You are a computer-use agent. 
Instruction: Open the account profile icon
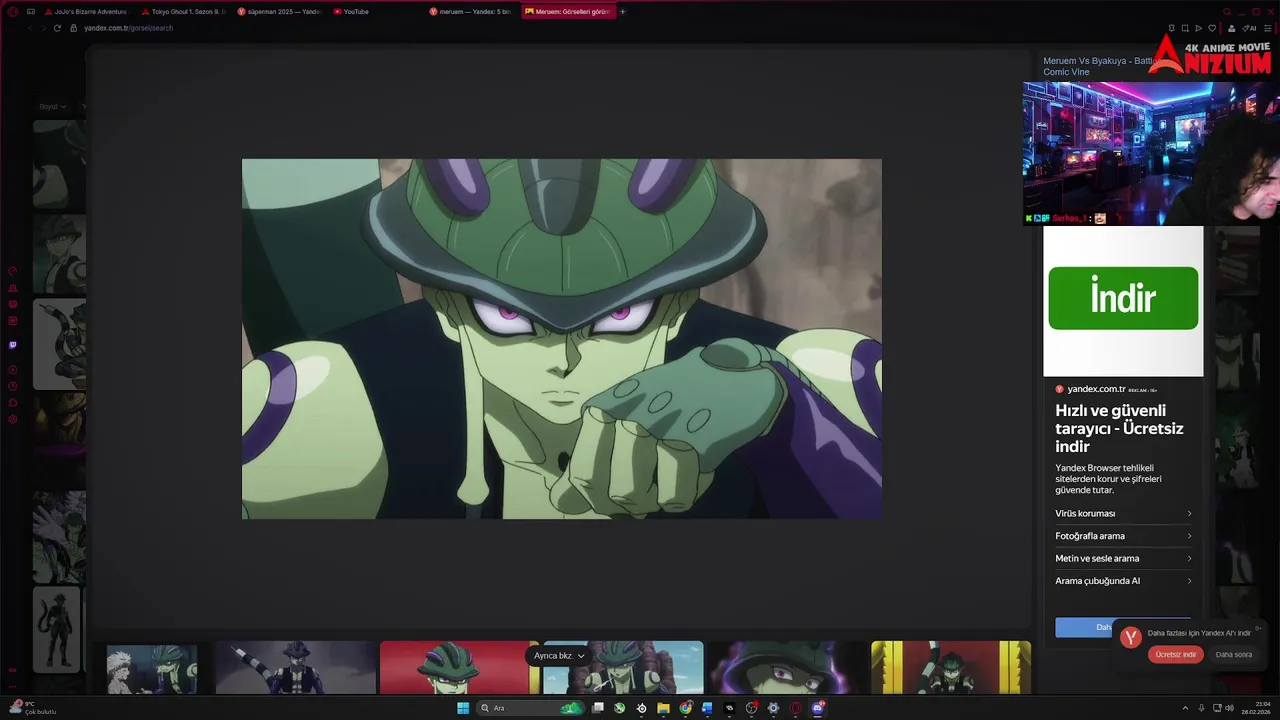point(1231,28)
